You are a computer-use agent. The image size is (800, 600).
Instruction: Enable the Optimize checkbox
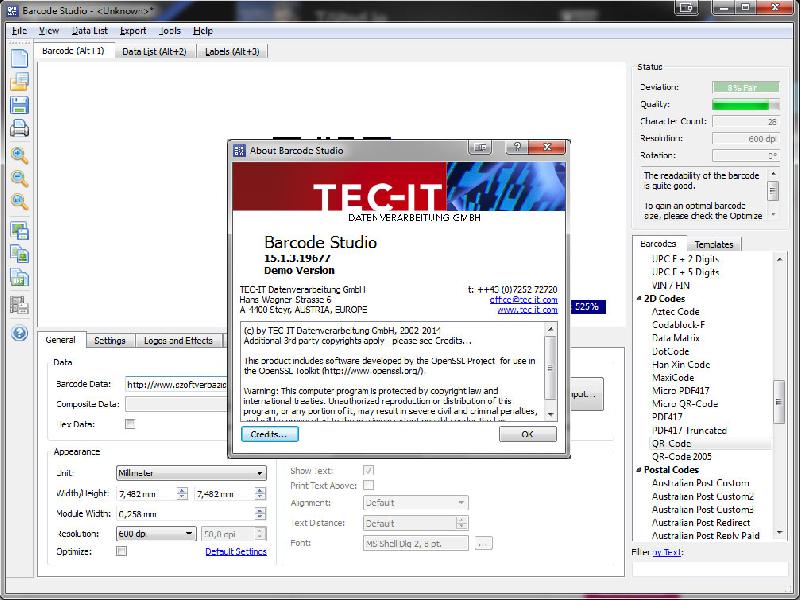(121, 551)
